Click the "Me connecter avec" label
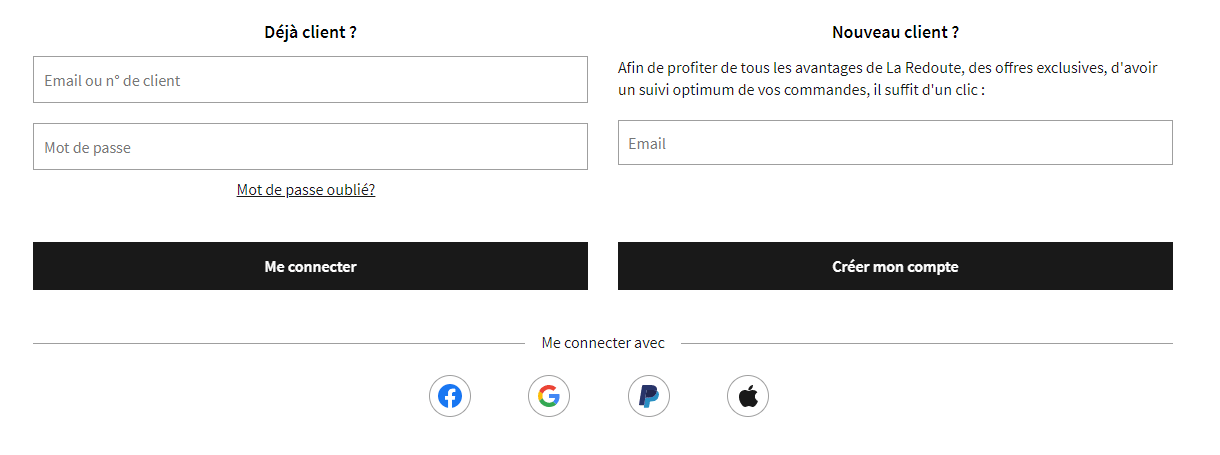This screenshot has width=1220, height=455. pos(603,343)
